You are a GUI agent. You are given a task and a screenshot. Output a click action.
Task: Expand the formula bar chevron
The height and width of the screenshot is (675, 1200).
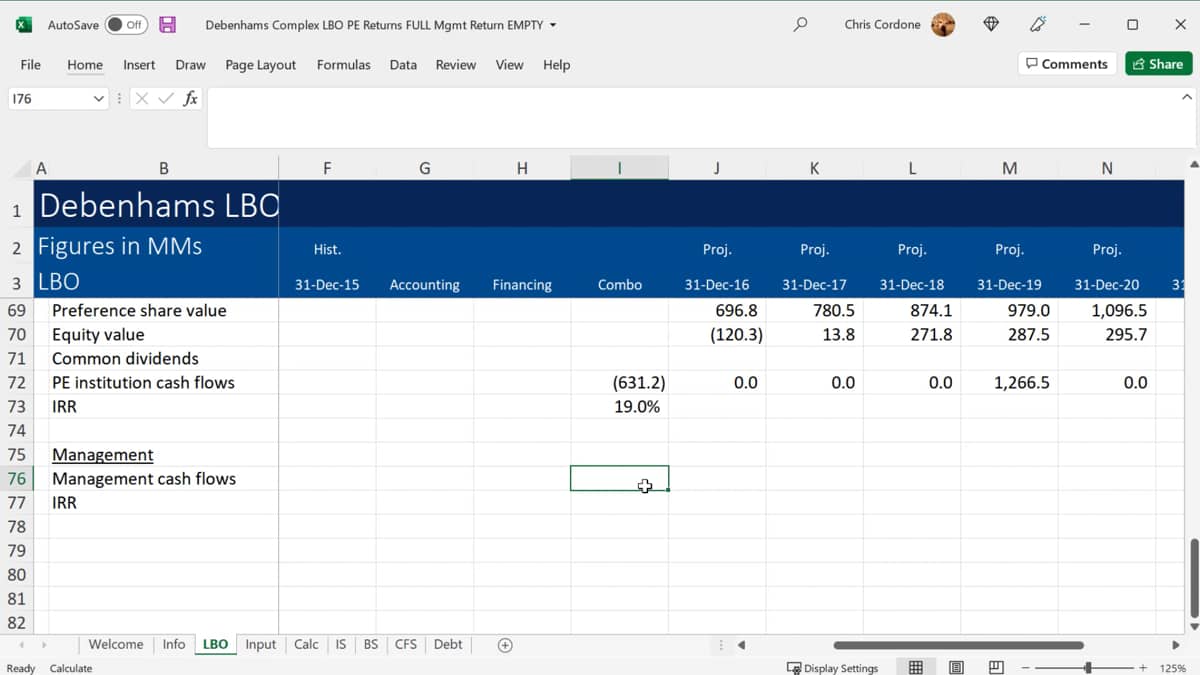coord(1186,97)
